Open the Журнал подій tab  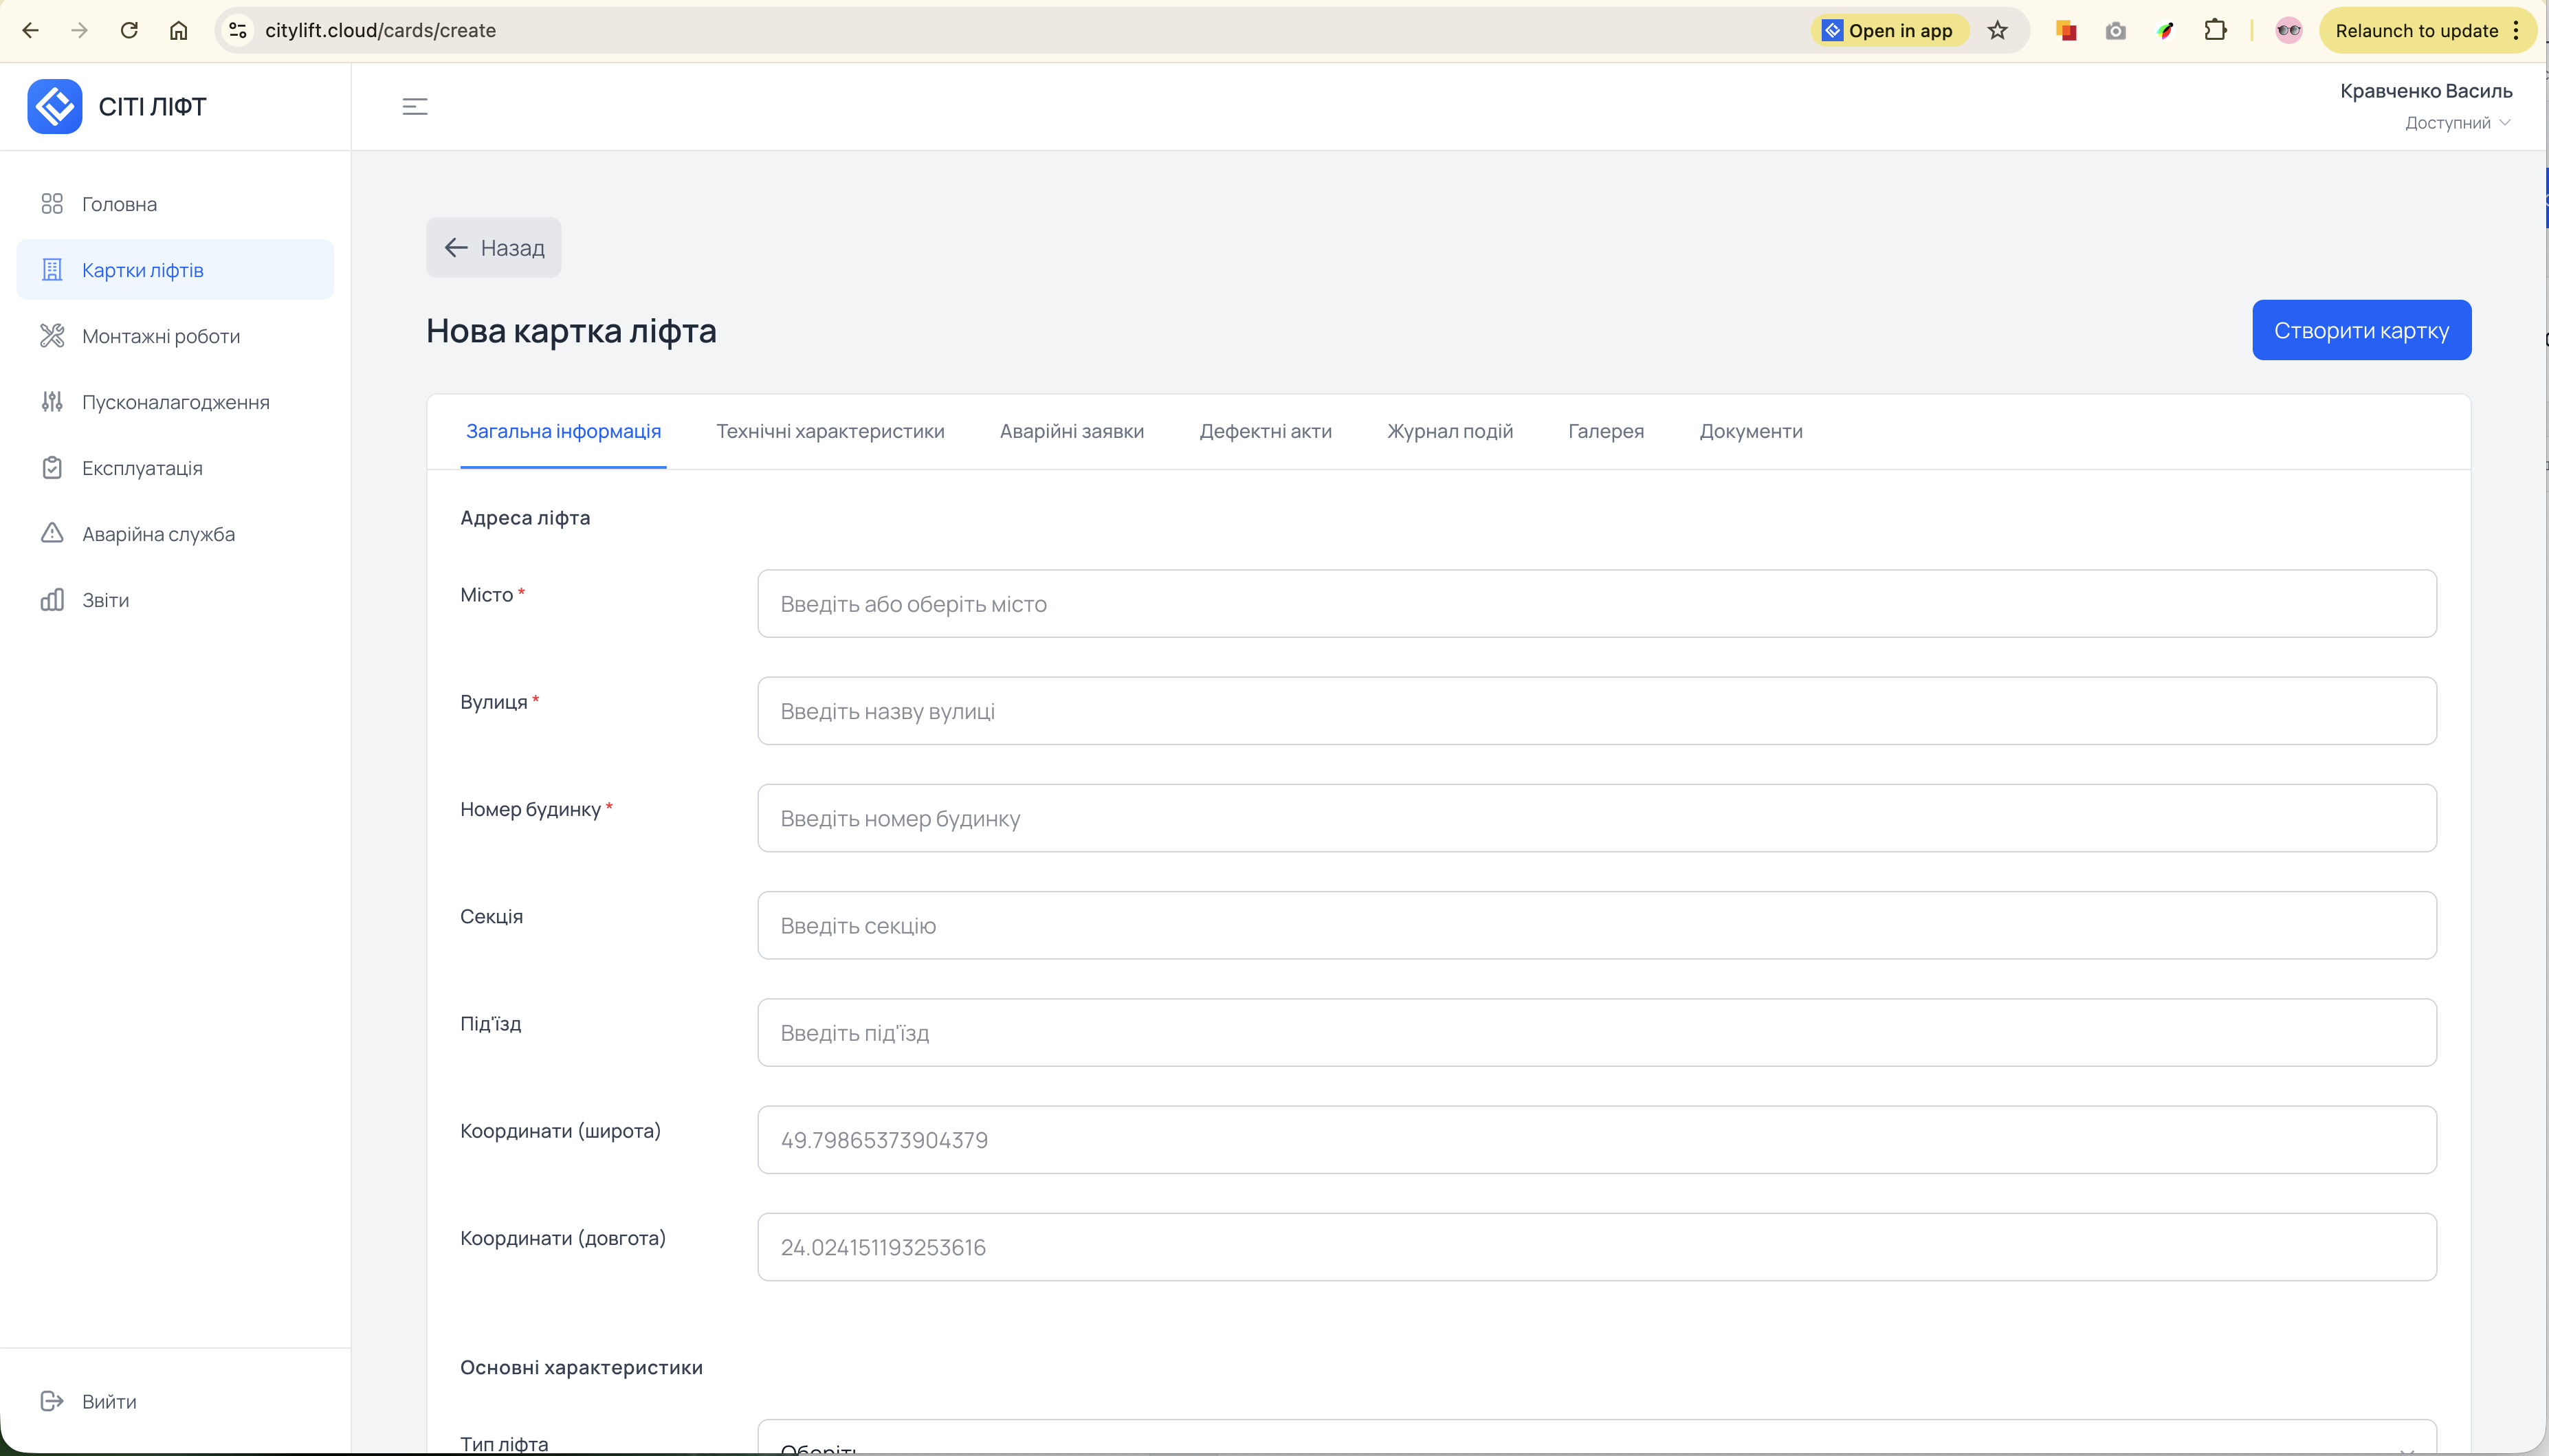tap(1449, 431)
